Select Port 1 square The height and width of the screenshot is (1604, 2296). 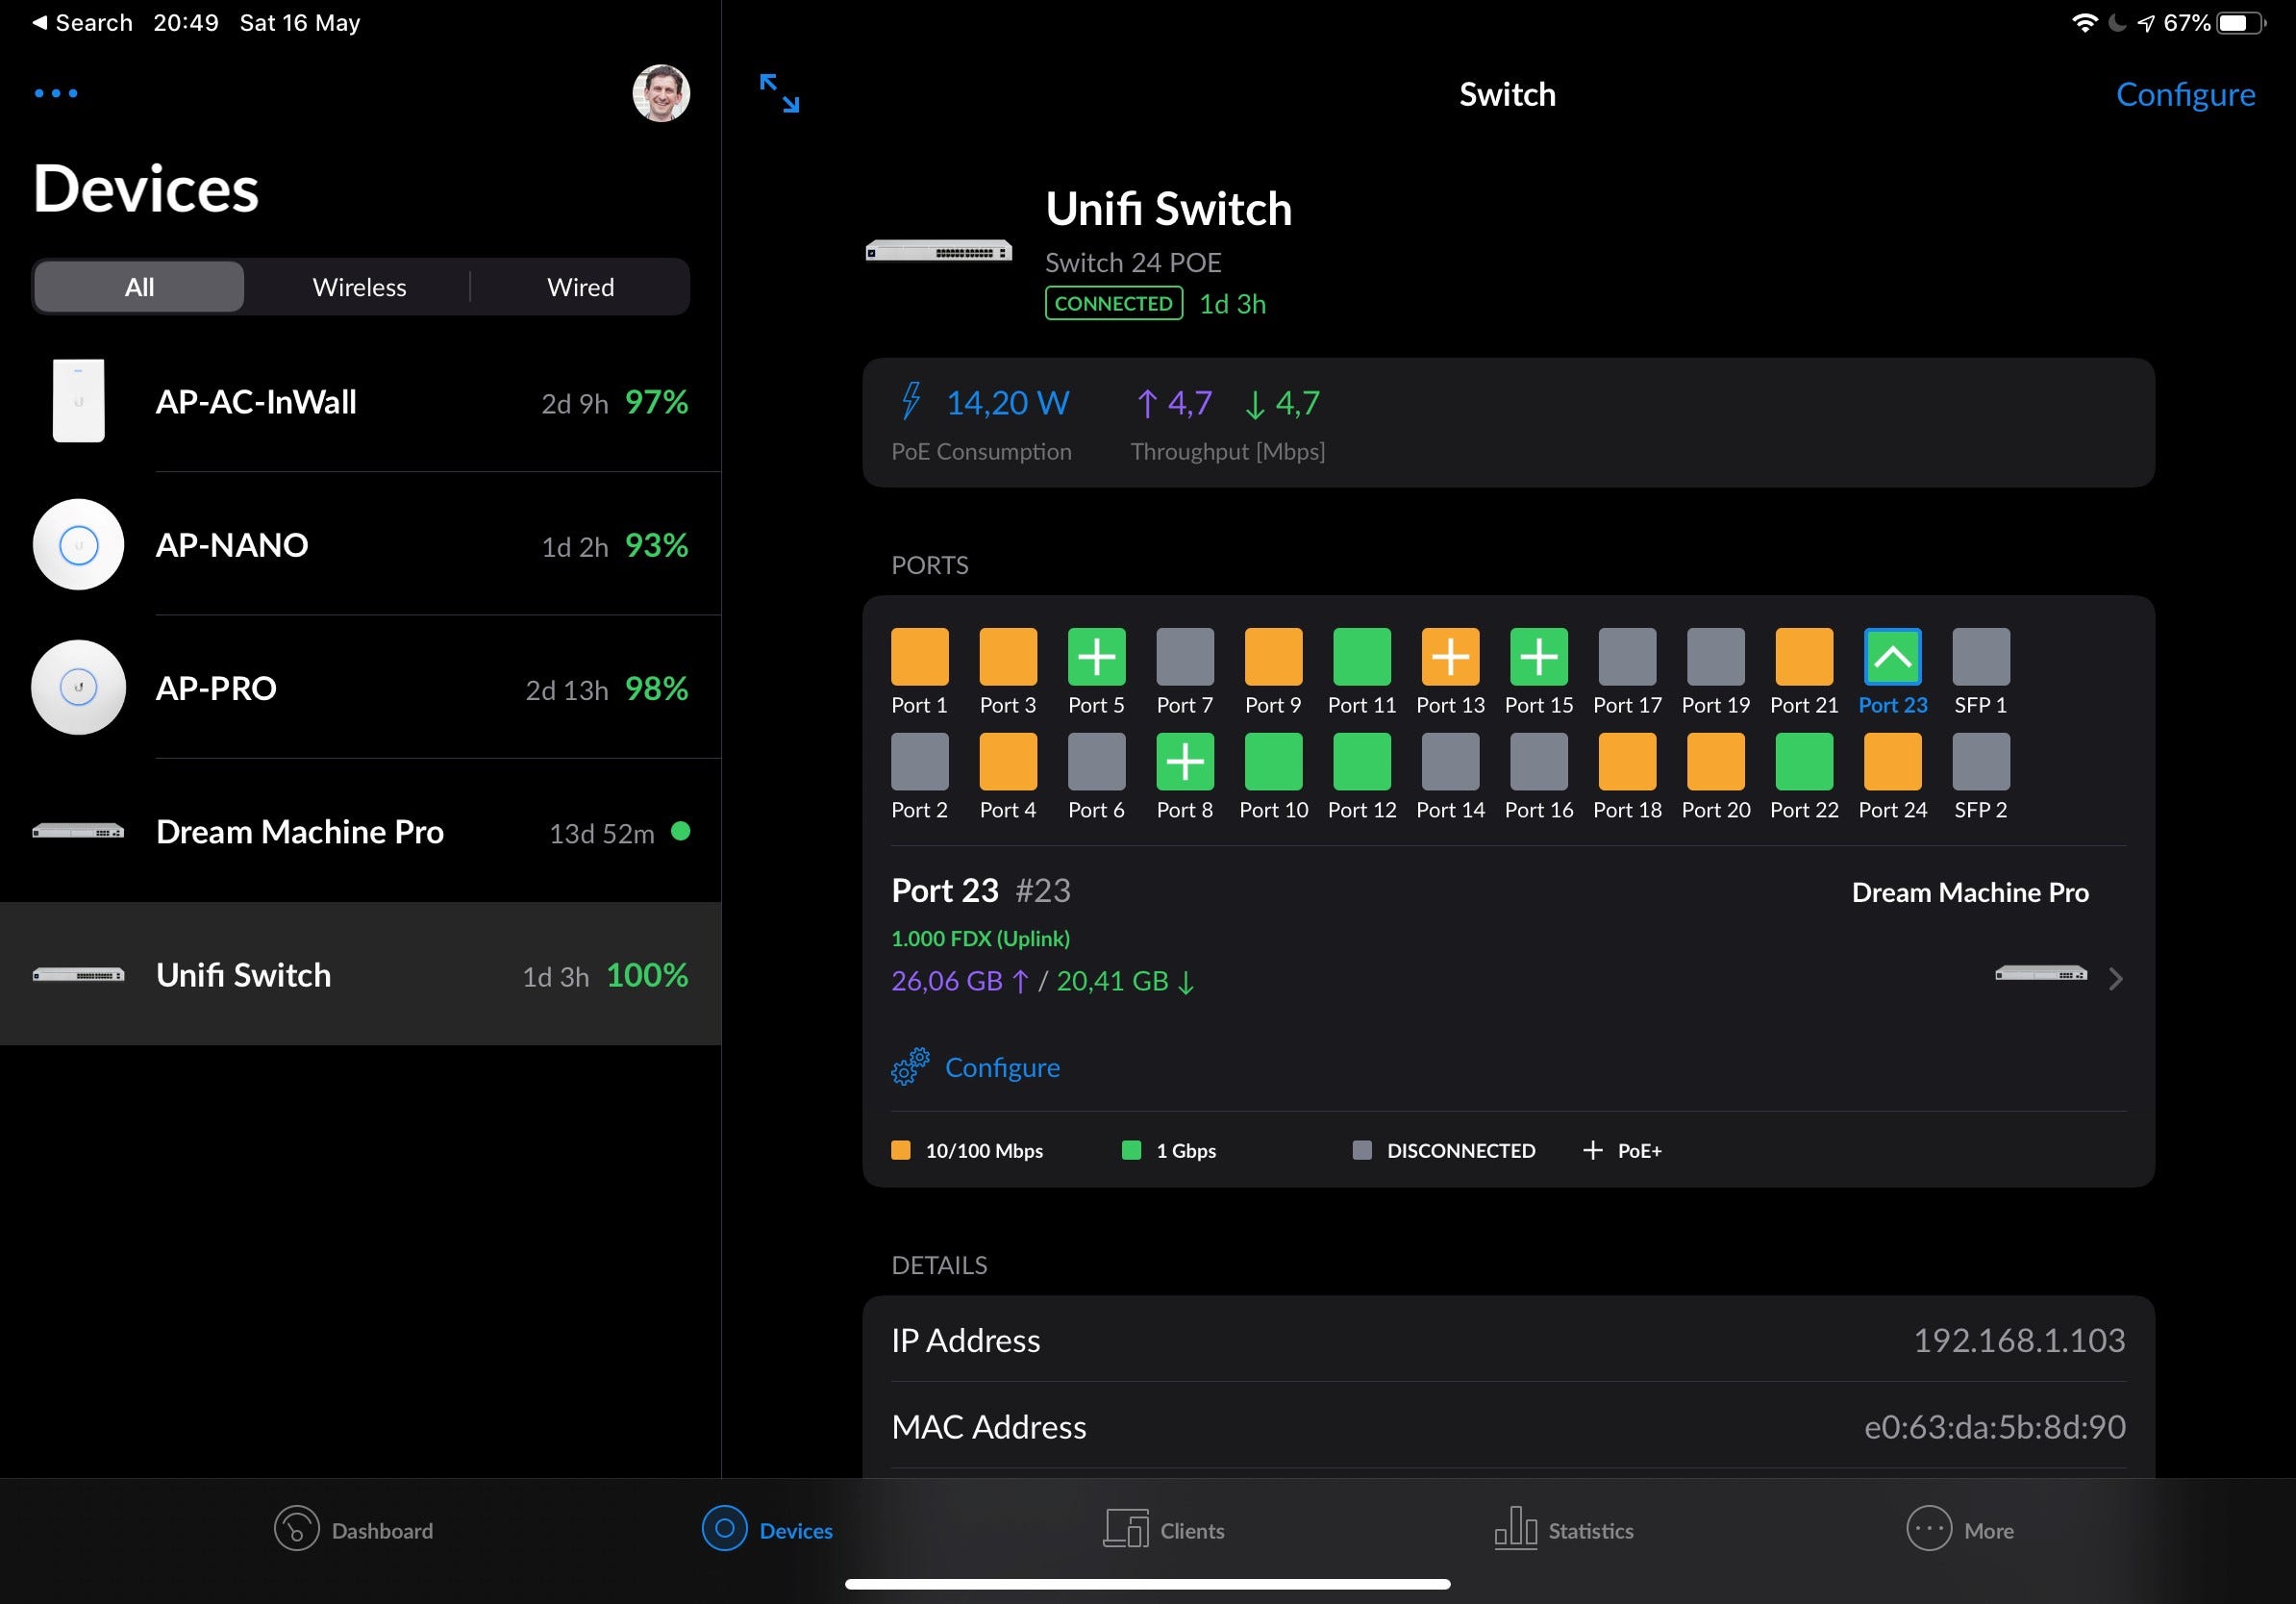point(919,657)
